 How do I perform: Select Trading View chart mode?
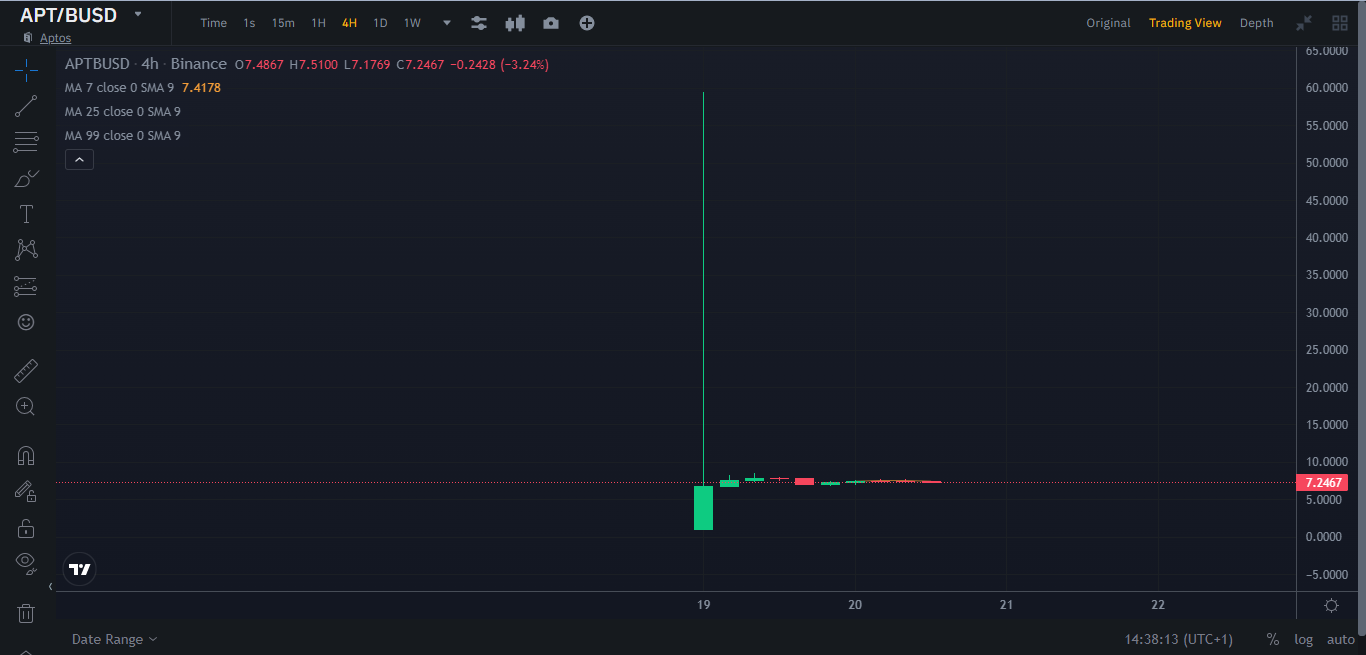tap(1185, 23)
